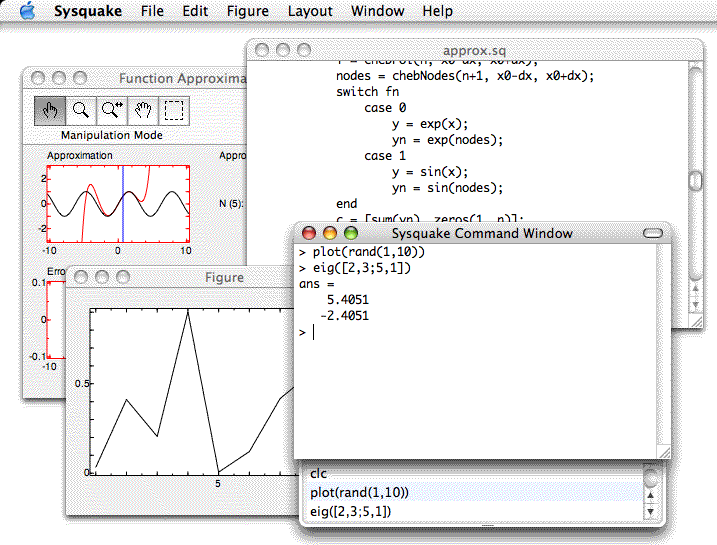Open the Sysquake application menu
717x545 pixels.
coord(88,11)
